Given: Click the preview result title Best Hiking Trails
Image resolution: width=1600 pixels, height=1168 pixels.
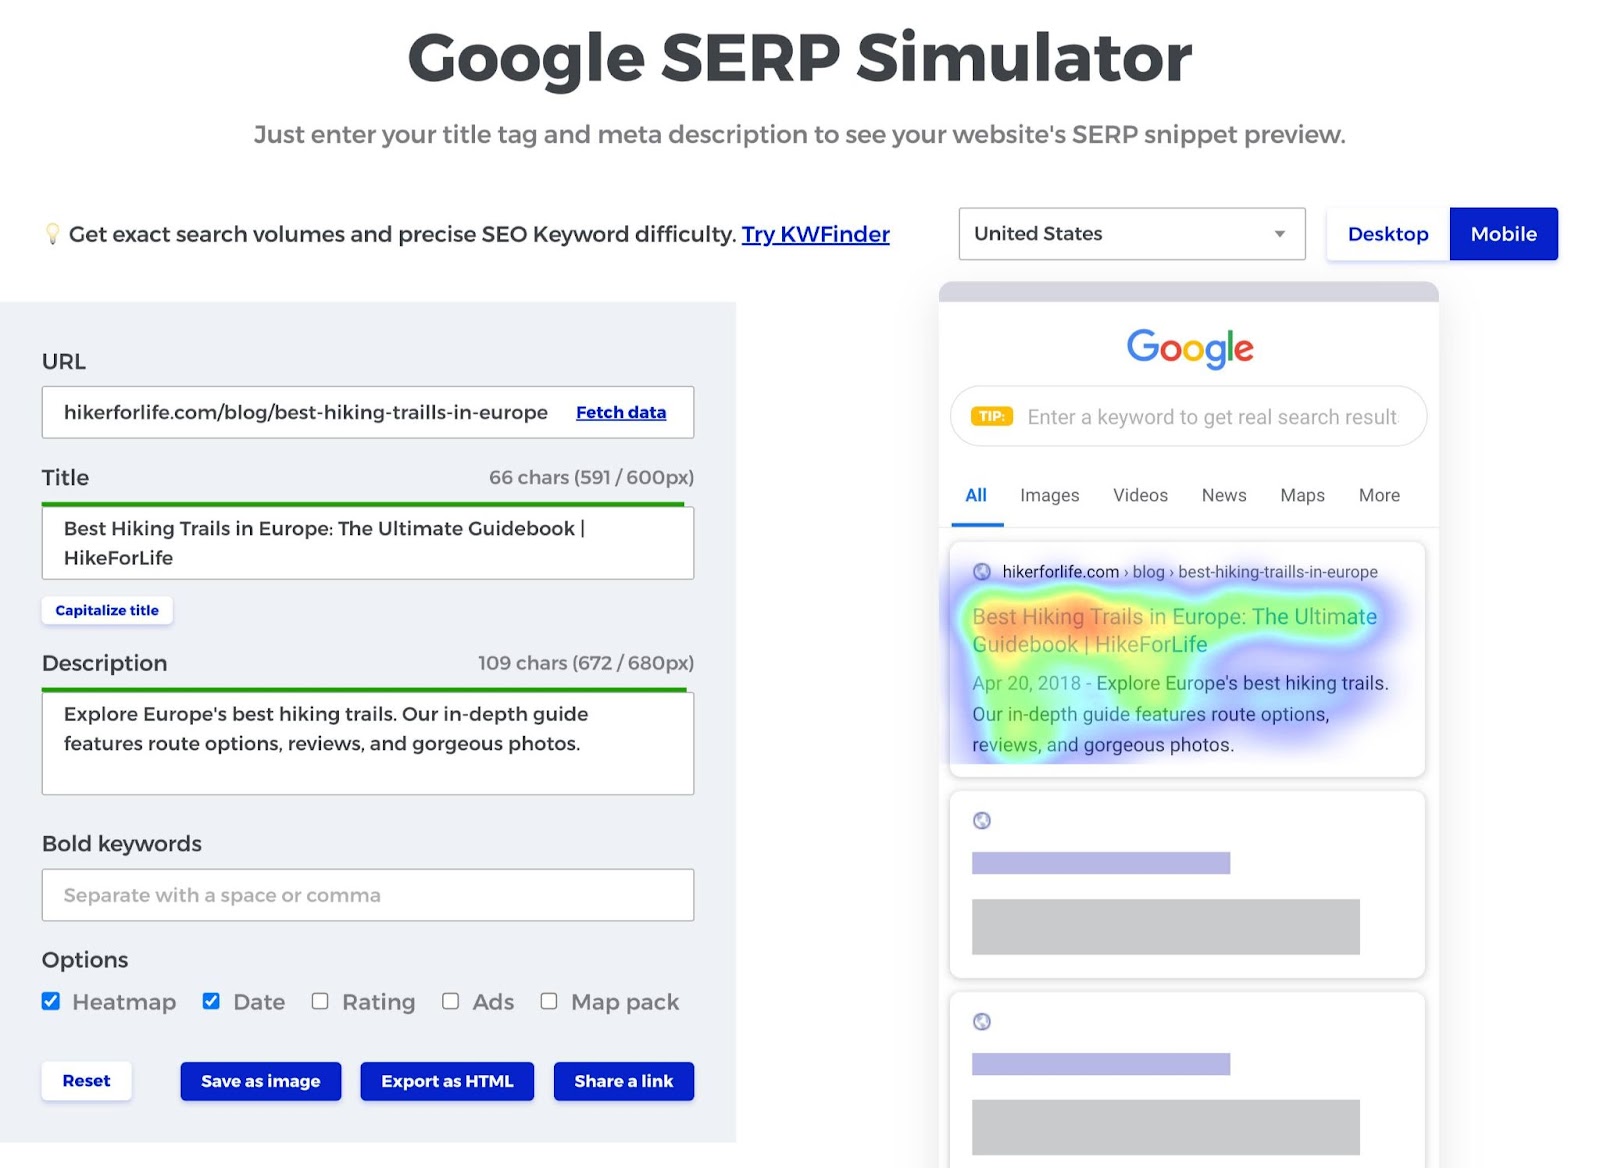Looking at the screenshot, I should tap(1175, 630).
